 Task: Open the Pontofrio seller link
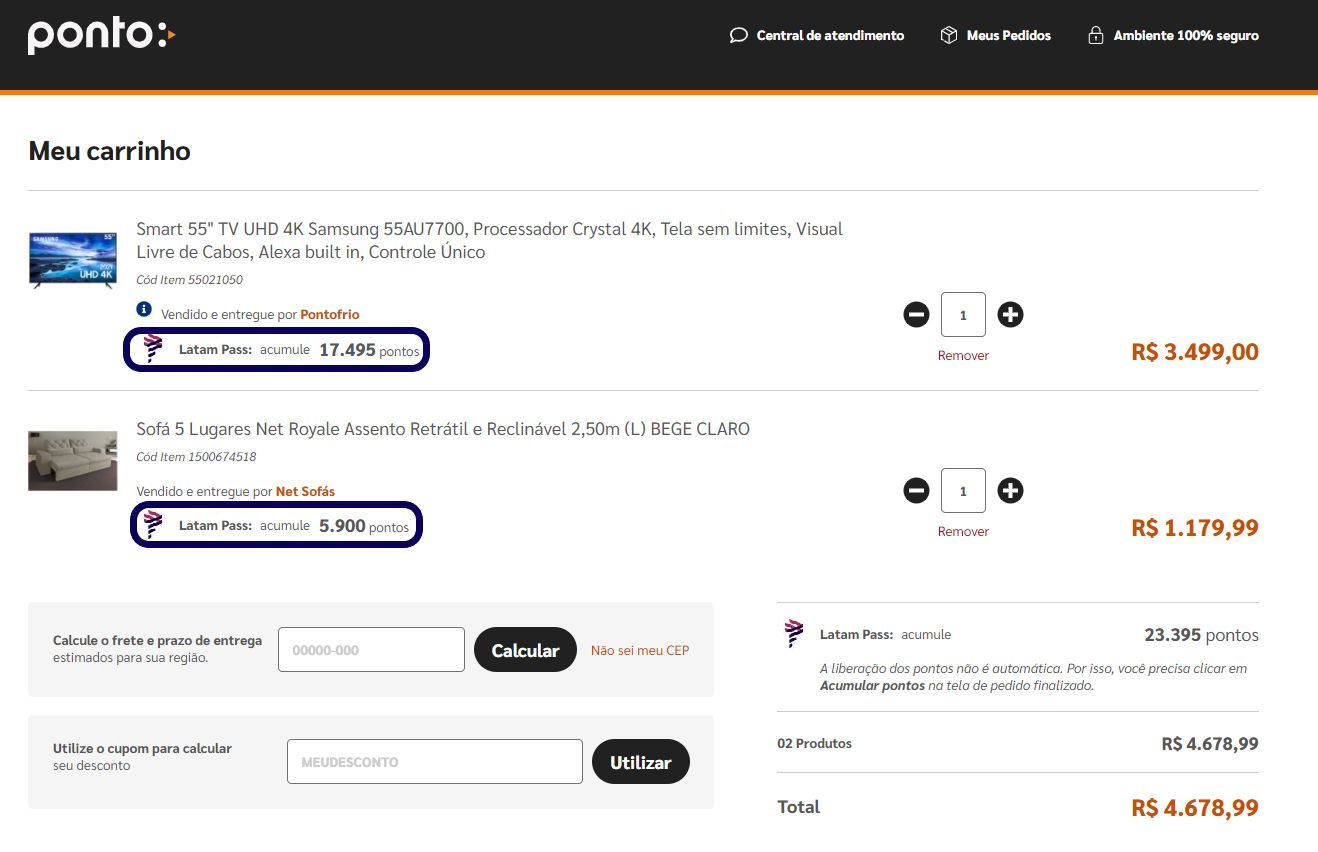click(x=330, y=314)
